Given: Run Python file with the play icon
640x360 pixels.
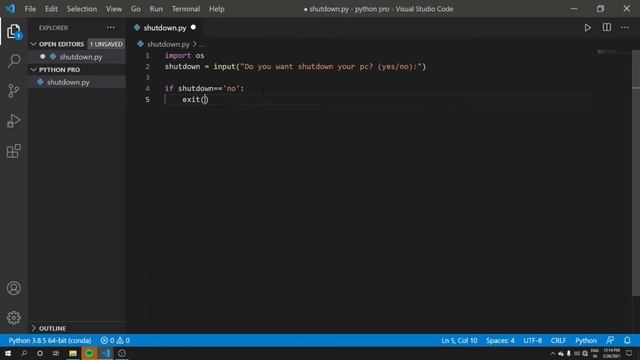Looking at the screenshot, I should pyautogui.click(x=587, y=28).
